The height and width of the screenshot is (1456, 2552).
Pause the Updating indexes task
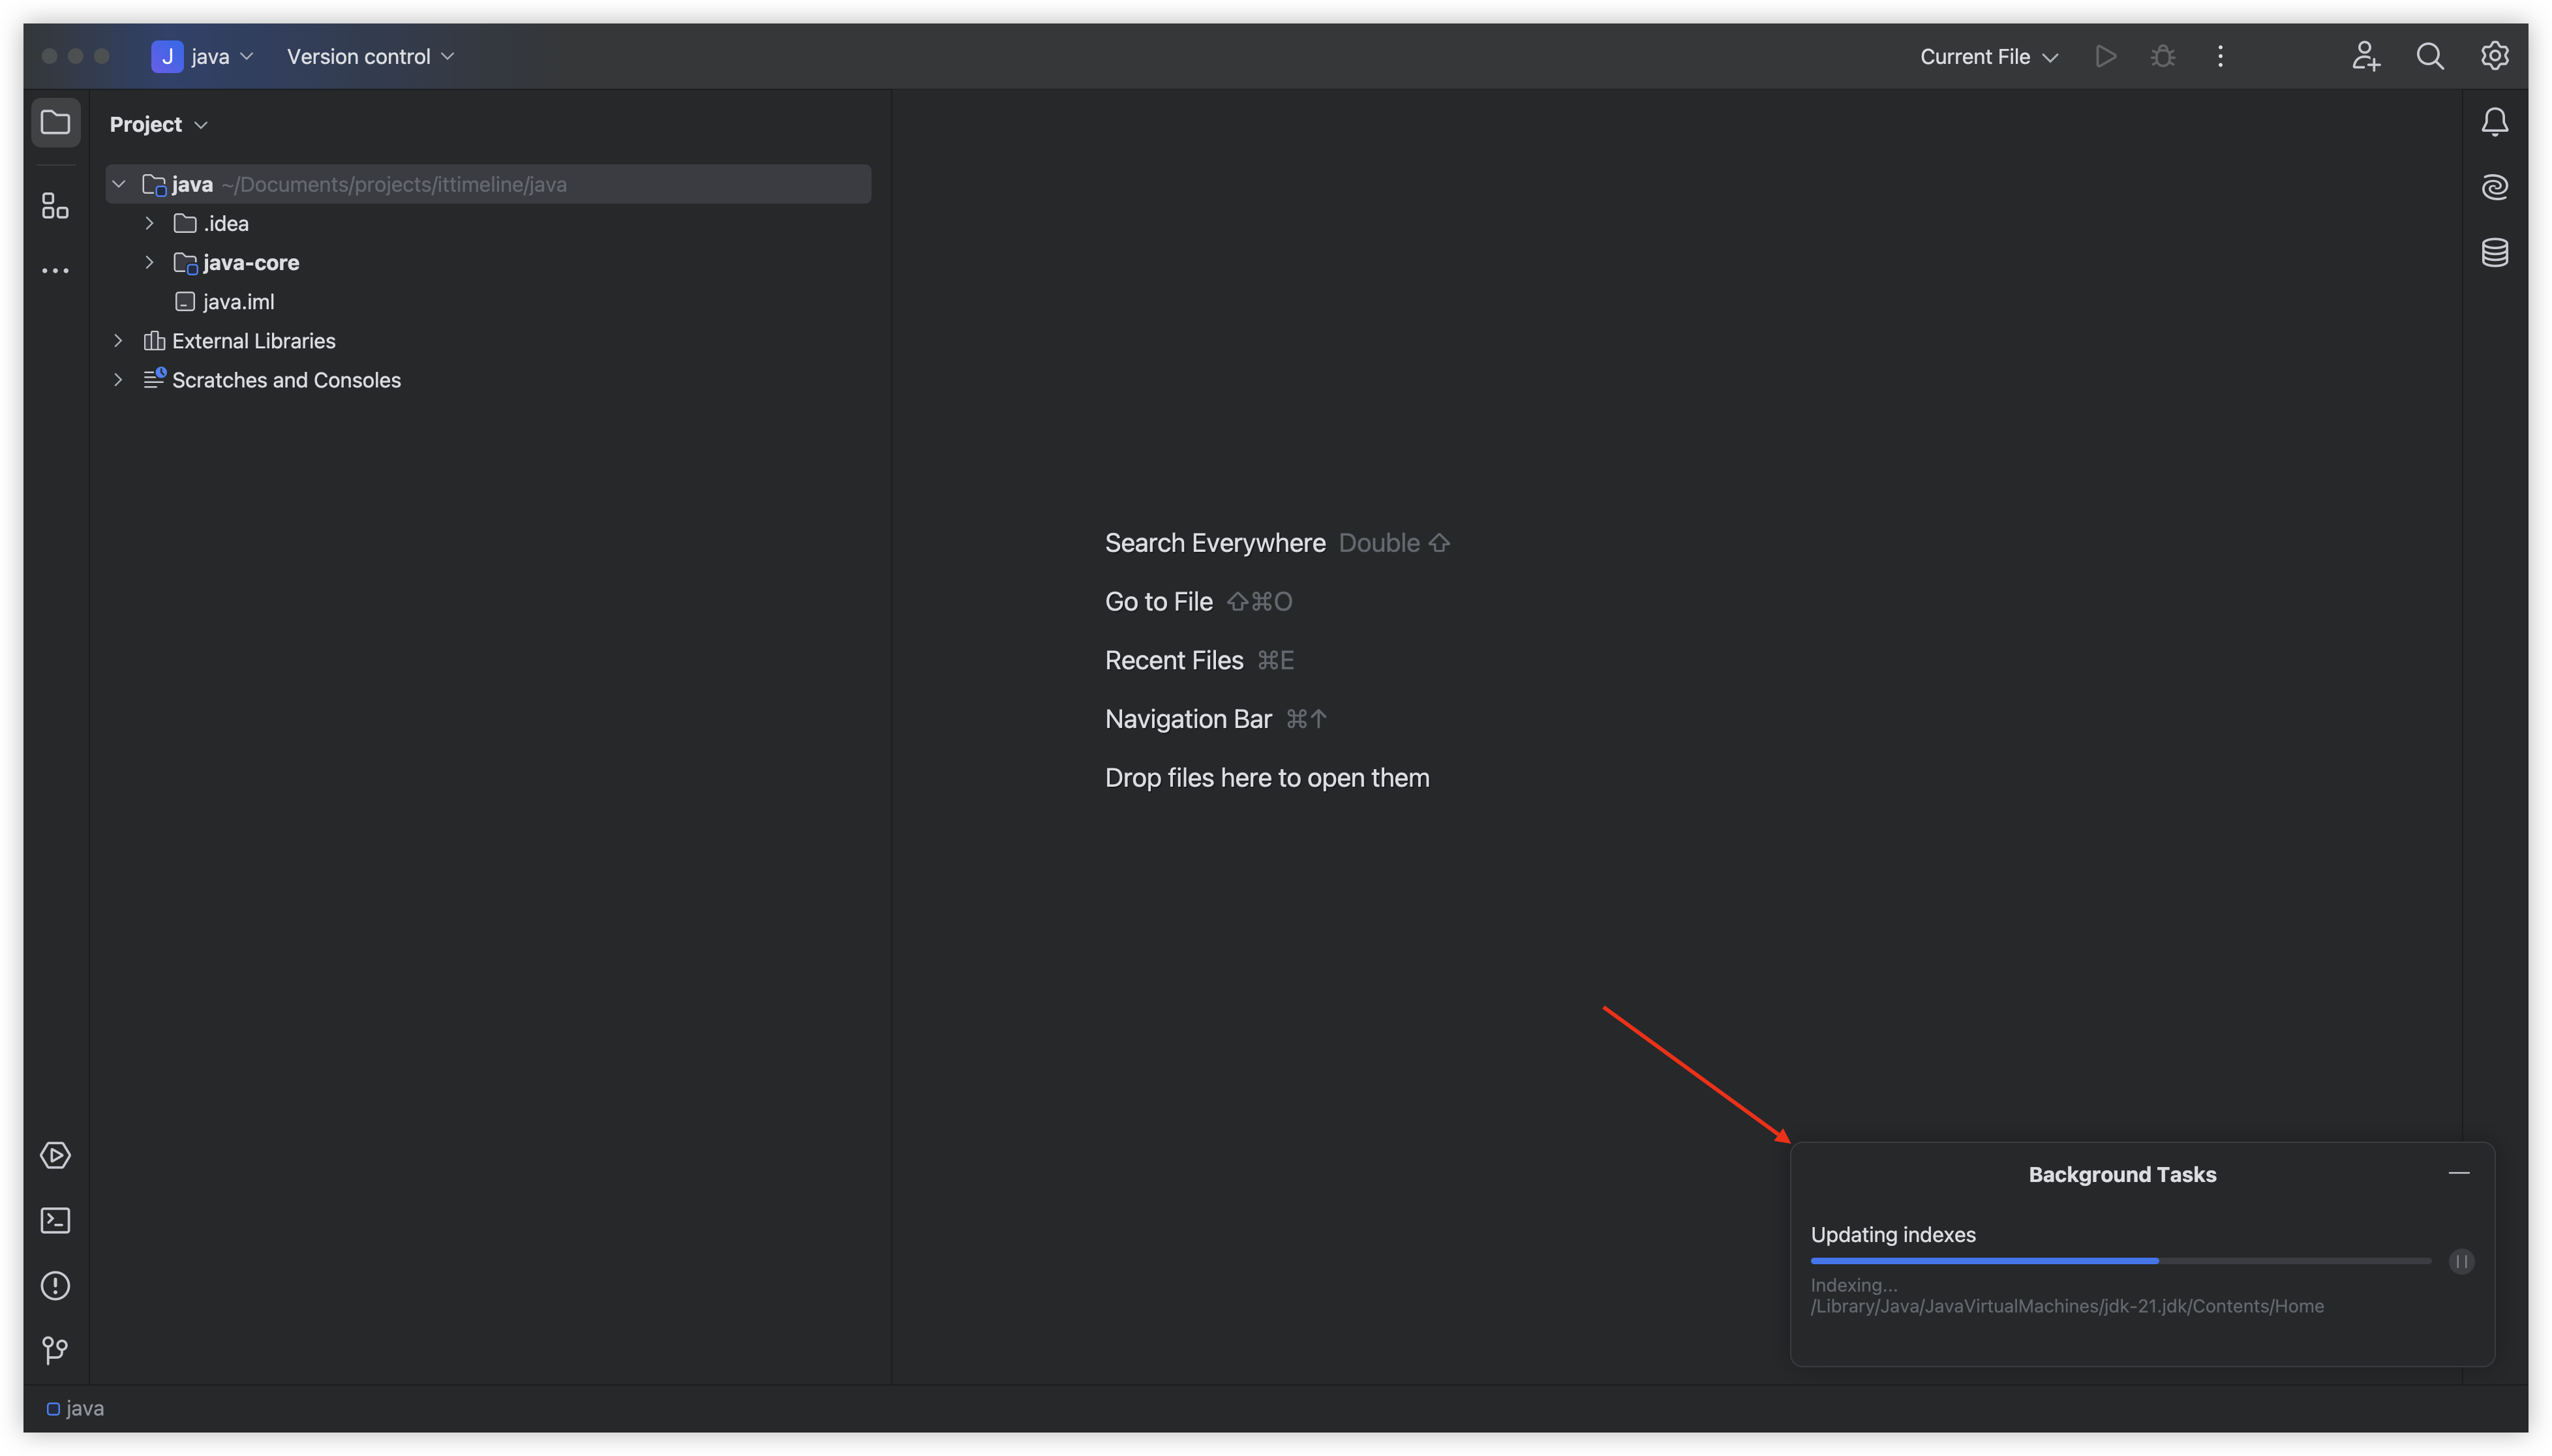pos(2462,1261)
